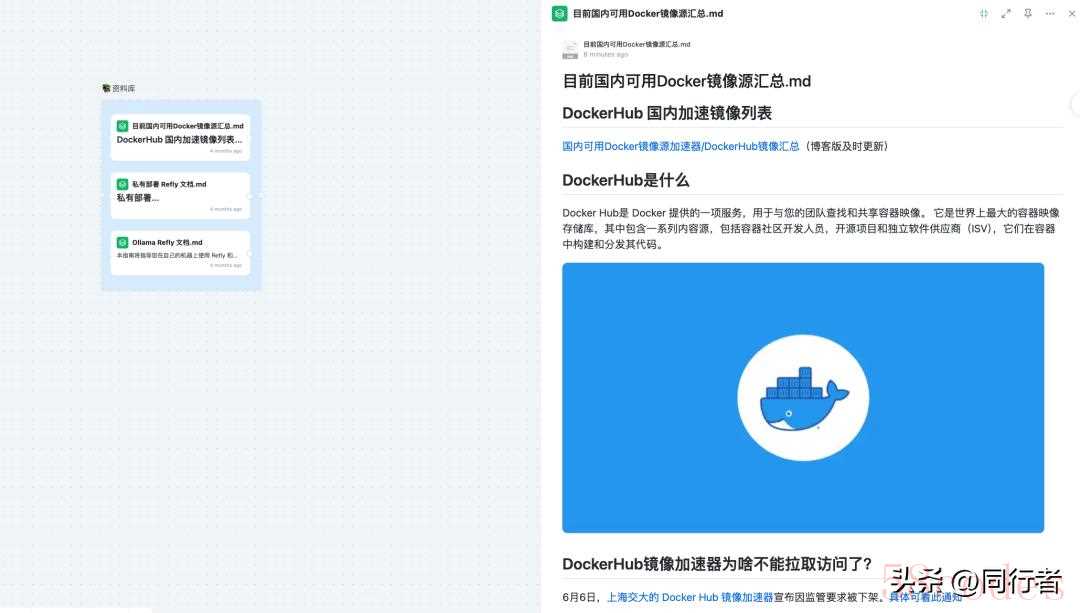
Task: Click green document icon in preview header
Action: [x=560, y=14]
